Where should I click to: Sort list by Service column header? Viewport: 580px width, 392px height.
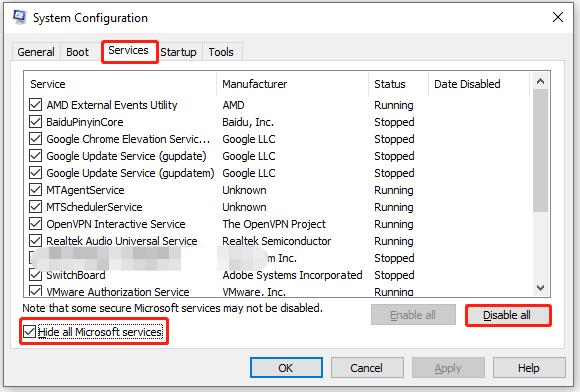click(120, 84)
